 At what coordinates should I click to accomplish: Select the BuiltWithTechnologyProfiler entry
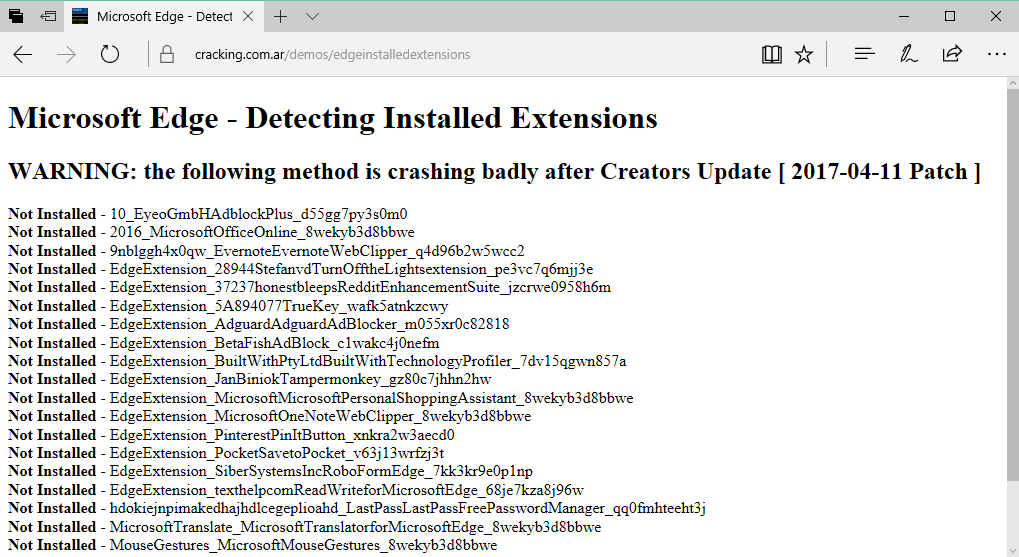pos(317,361)
